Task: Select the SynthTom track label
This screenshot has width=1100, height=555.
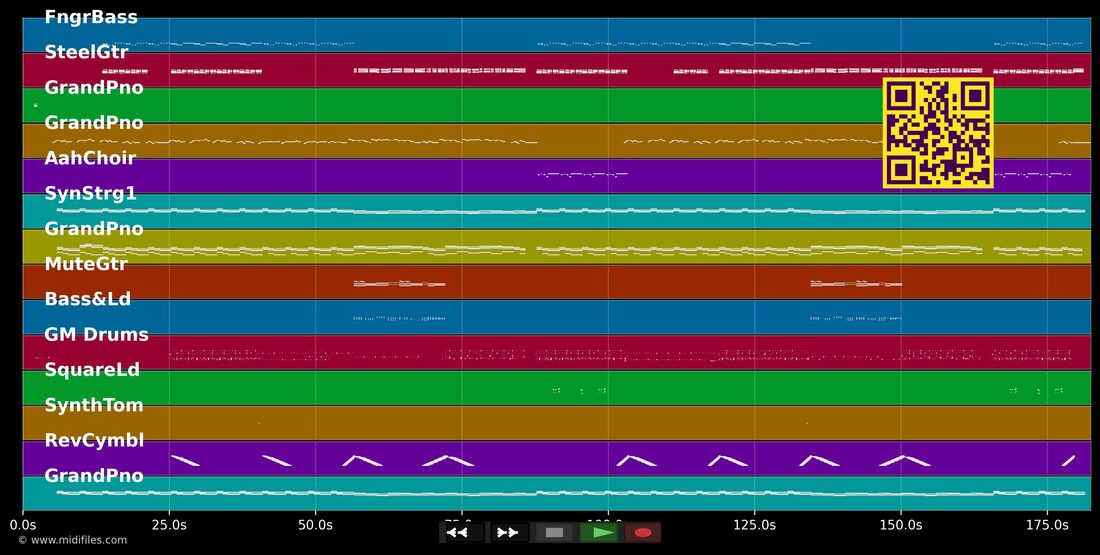Action: coord(94,405)
